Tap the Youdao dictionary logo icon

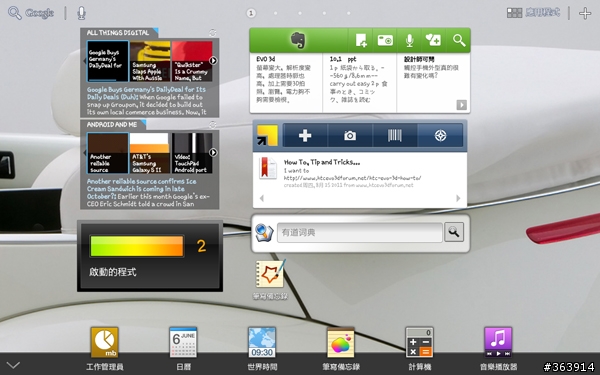coord(264,232)
